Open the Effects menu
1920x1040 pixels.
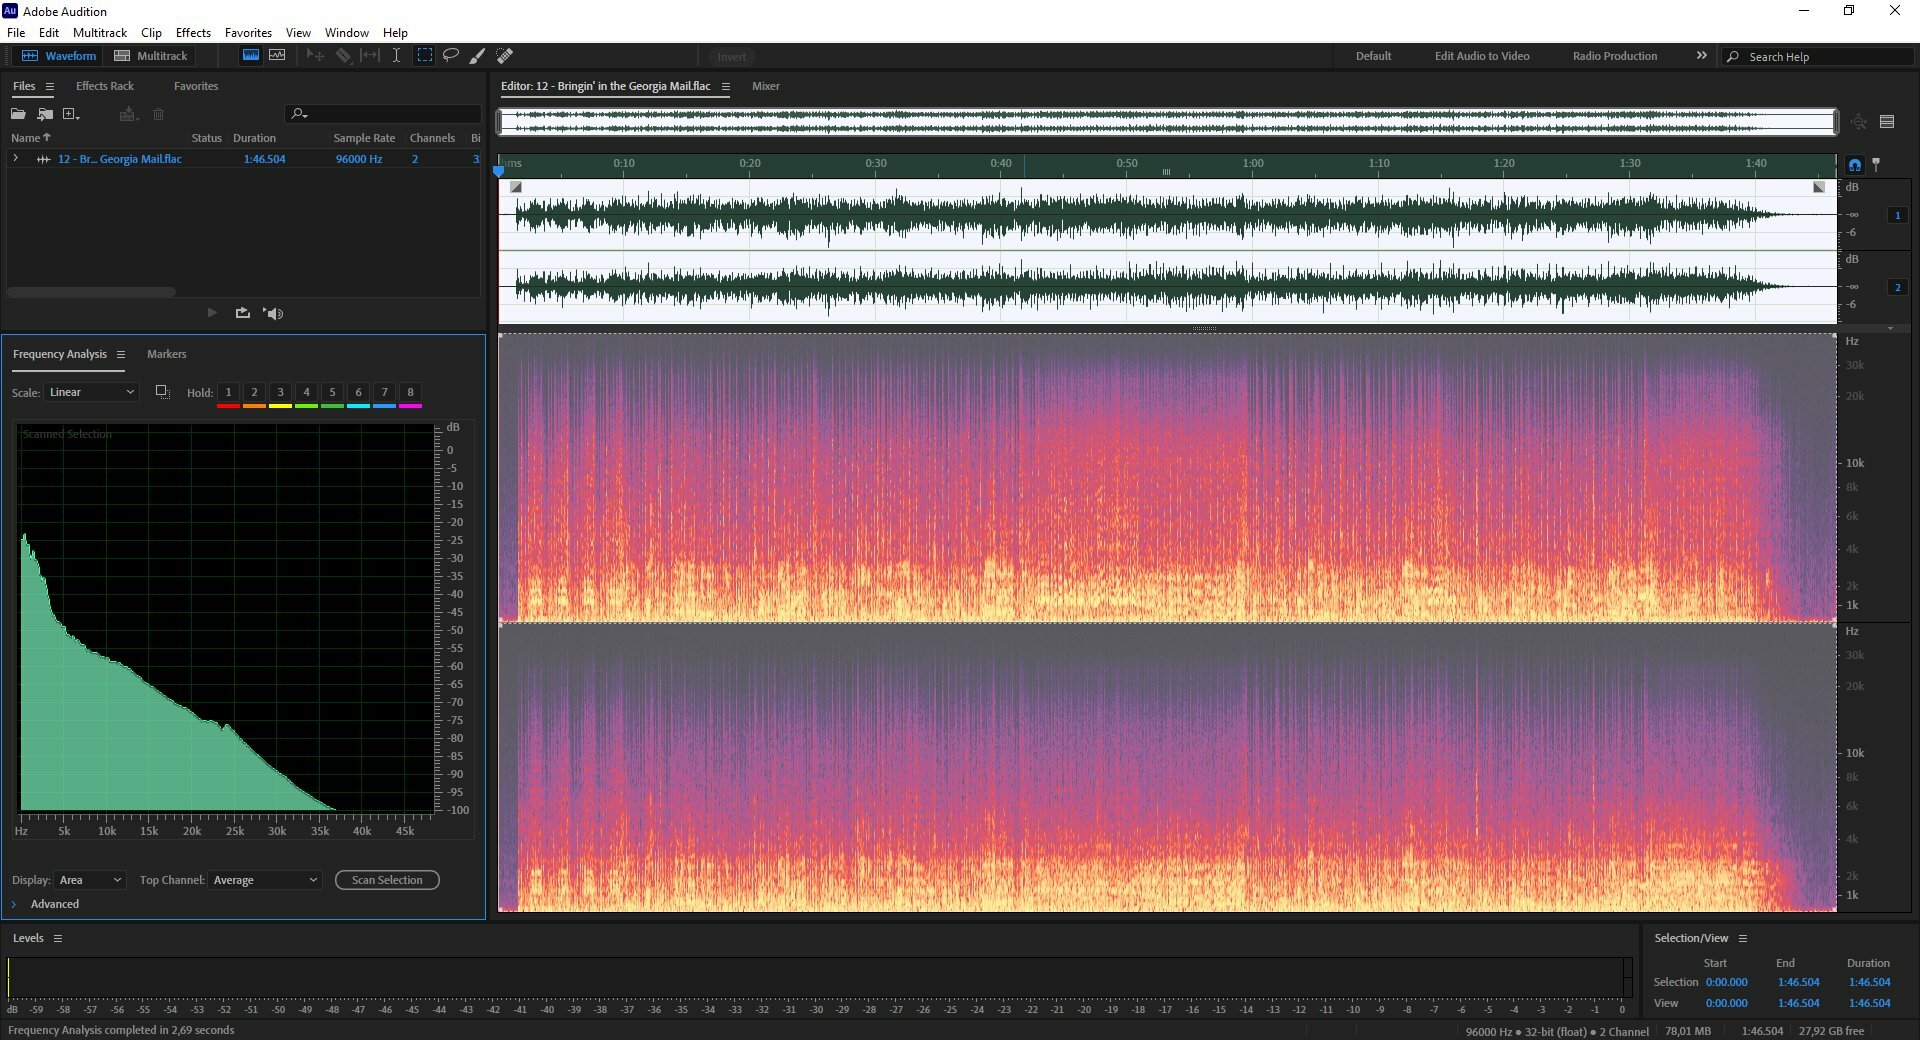click(x=193, y=32)
